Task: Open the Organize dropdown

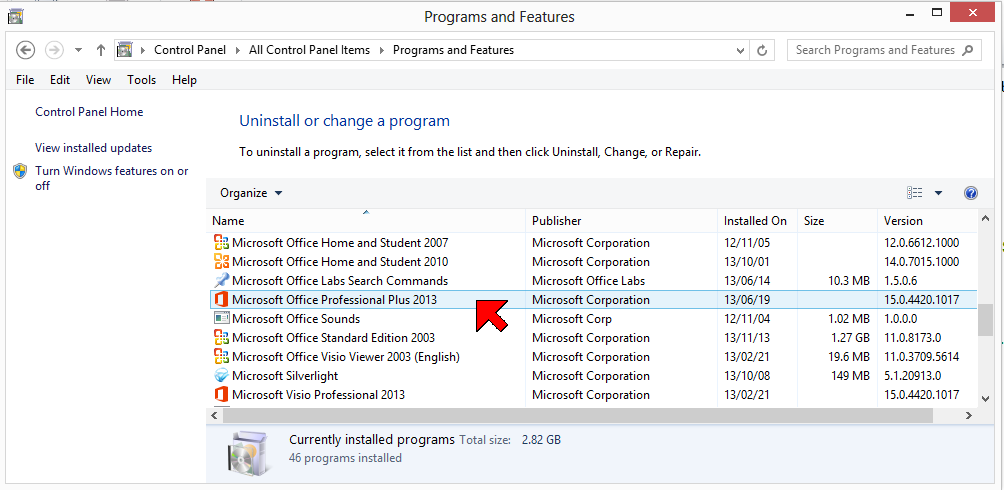Action: (x=251, y=193)
